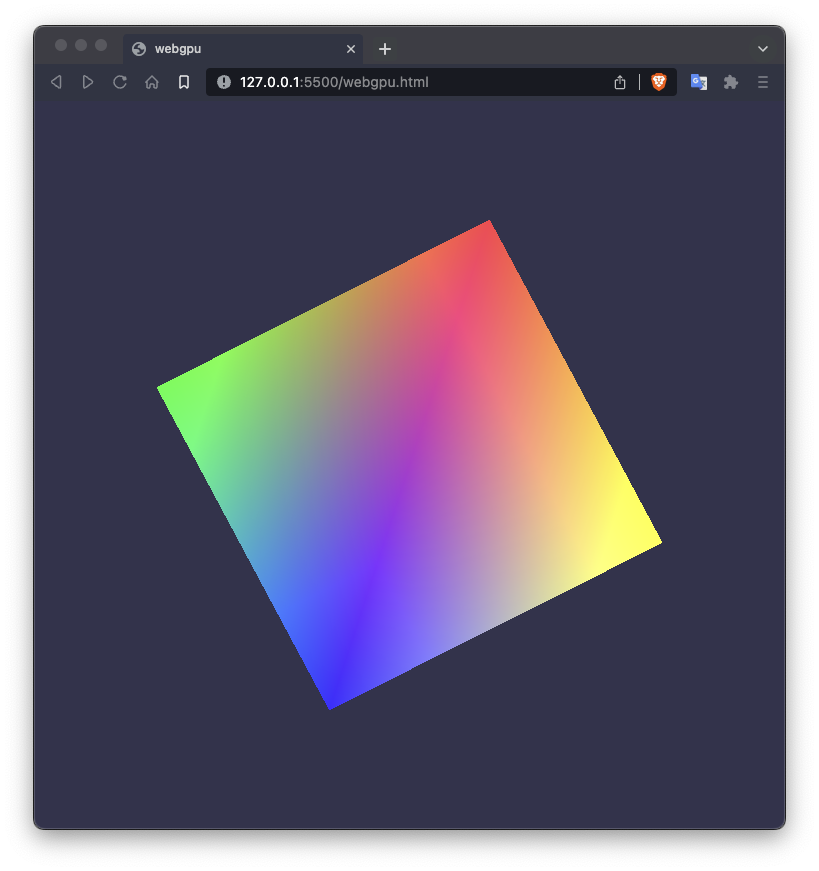
Task: Bookmark the webgpu page
Action: tap(183, 82)
